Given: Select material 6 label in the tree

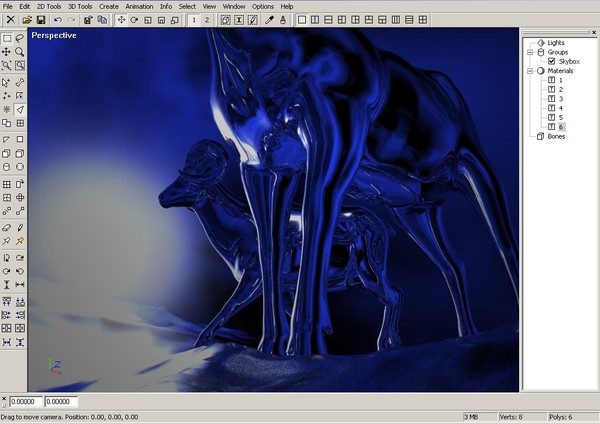Looking at the screenshot, I should 561,127.
